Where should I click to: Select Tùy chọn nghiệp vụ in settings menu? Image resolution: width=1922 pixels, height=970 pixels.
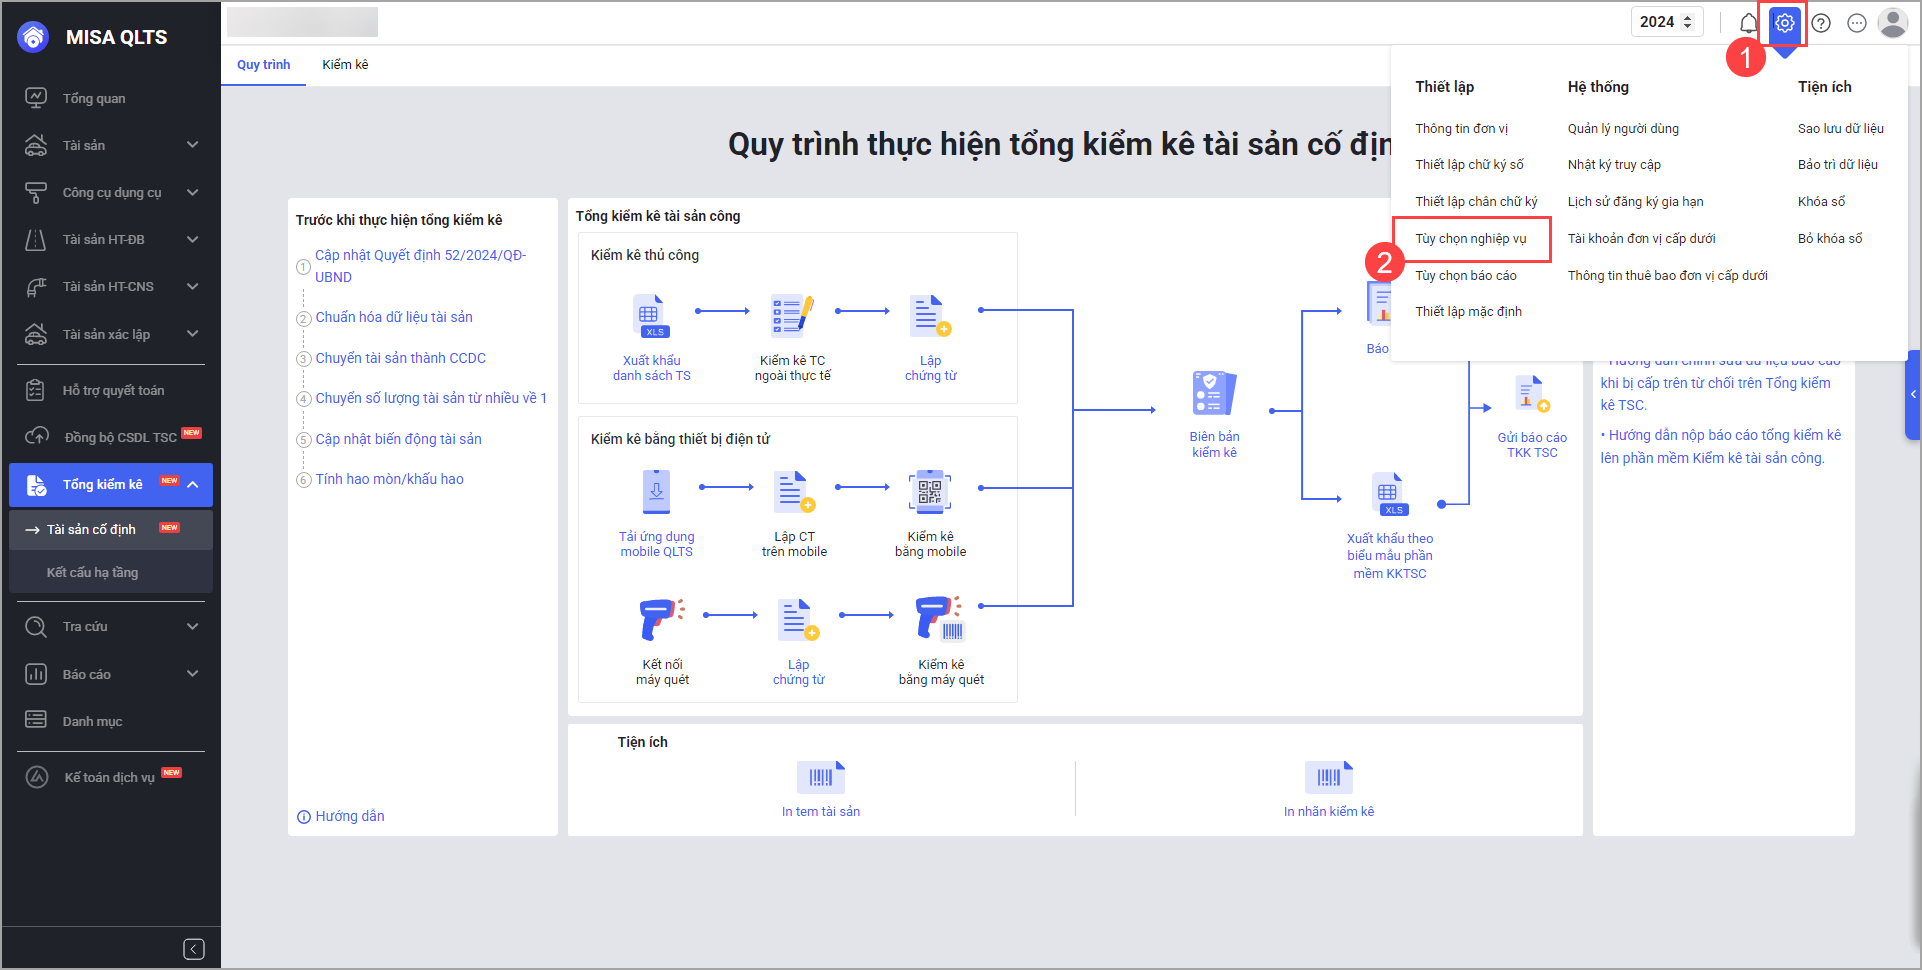click(x=1471, y=239)
